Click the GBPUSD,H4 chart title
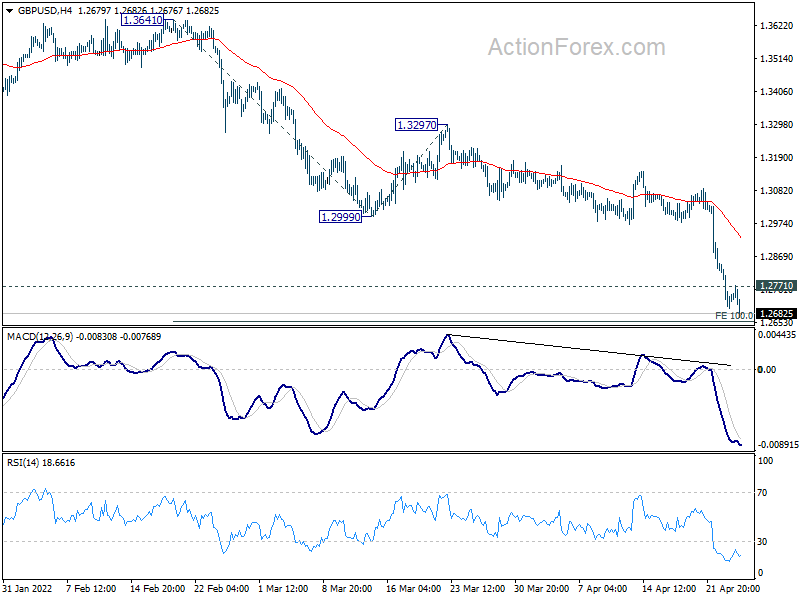The width and height of the screenshot is (800, 600). click(x=44, y=10)
